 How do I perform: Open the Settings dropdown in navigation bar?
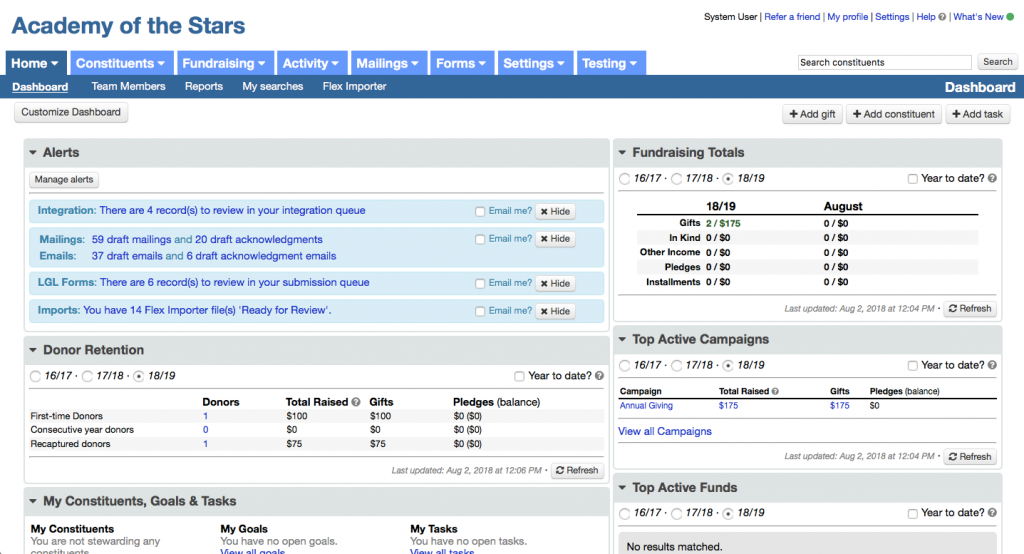[535, 63]
